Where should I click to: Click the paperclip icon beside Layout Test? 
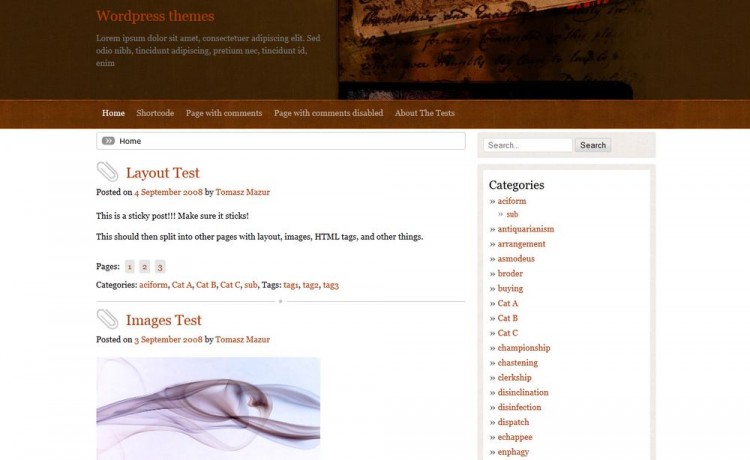(107, 172)
